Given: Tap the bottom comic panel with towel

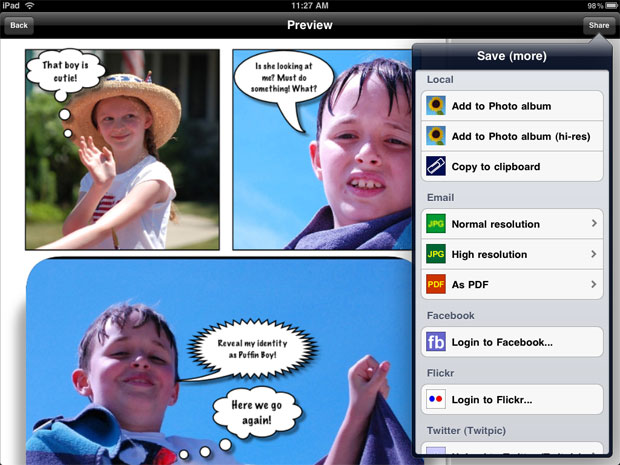Looking at the screenshot, I should (x=219, y=361).
